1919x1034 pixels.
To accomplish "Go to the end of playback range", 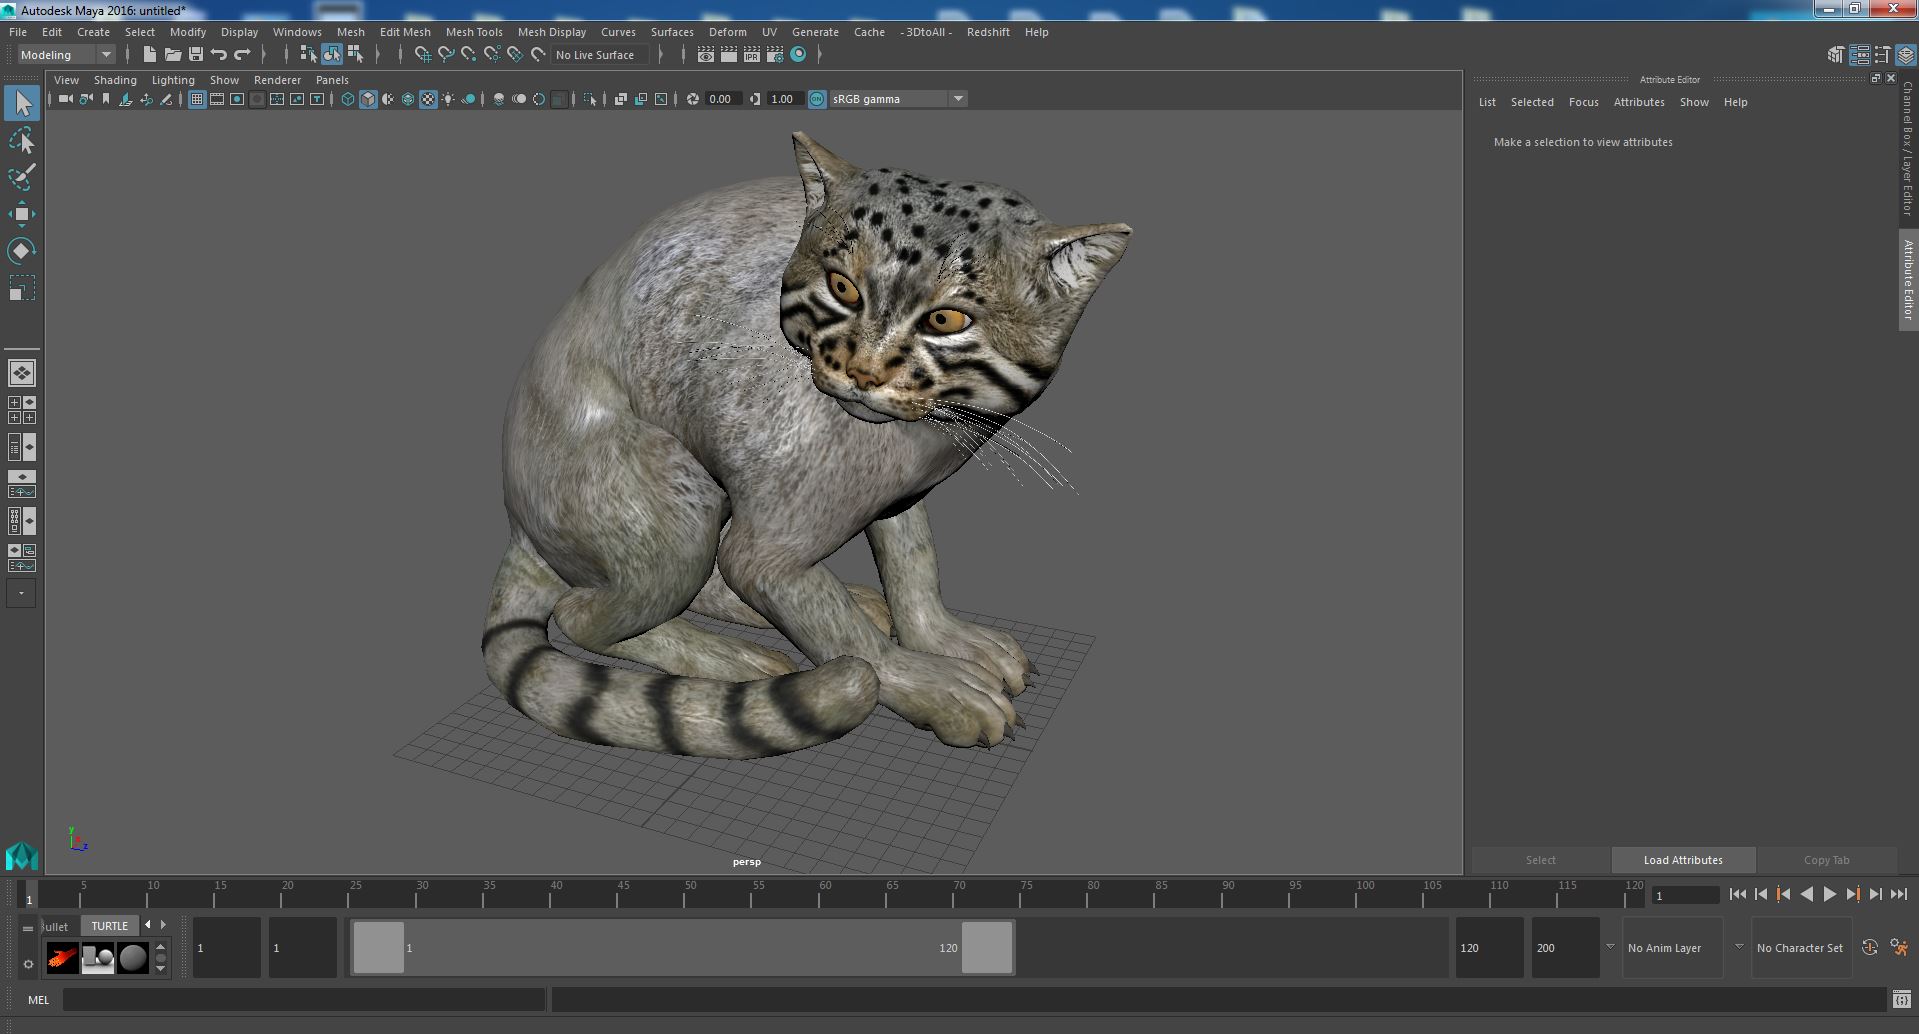I will click(x=1898, y=895).
